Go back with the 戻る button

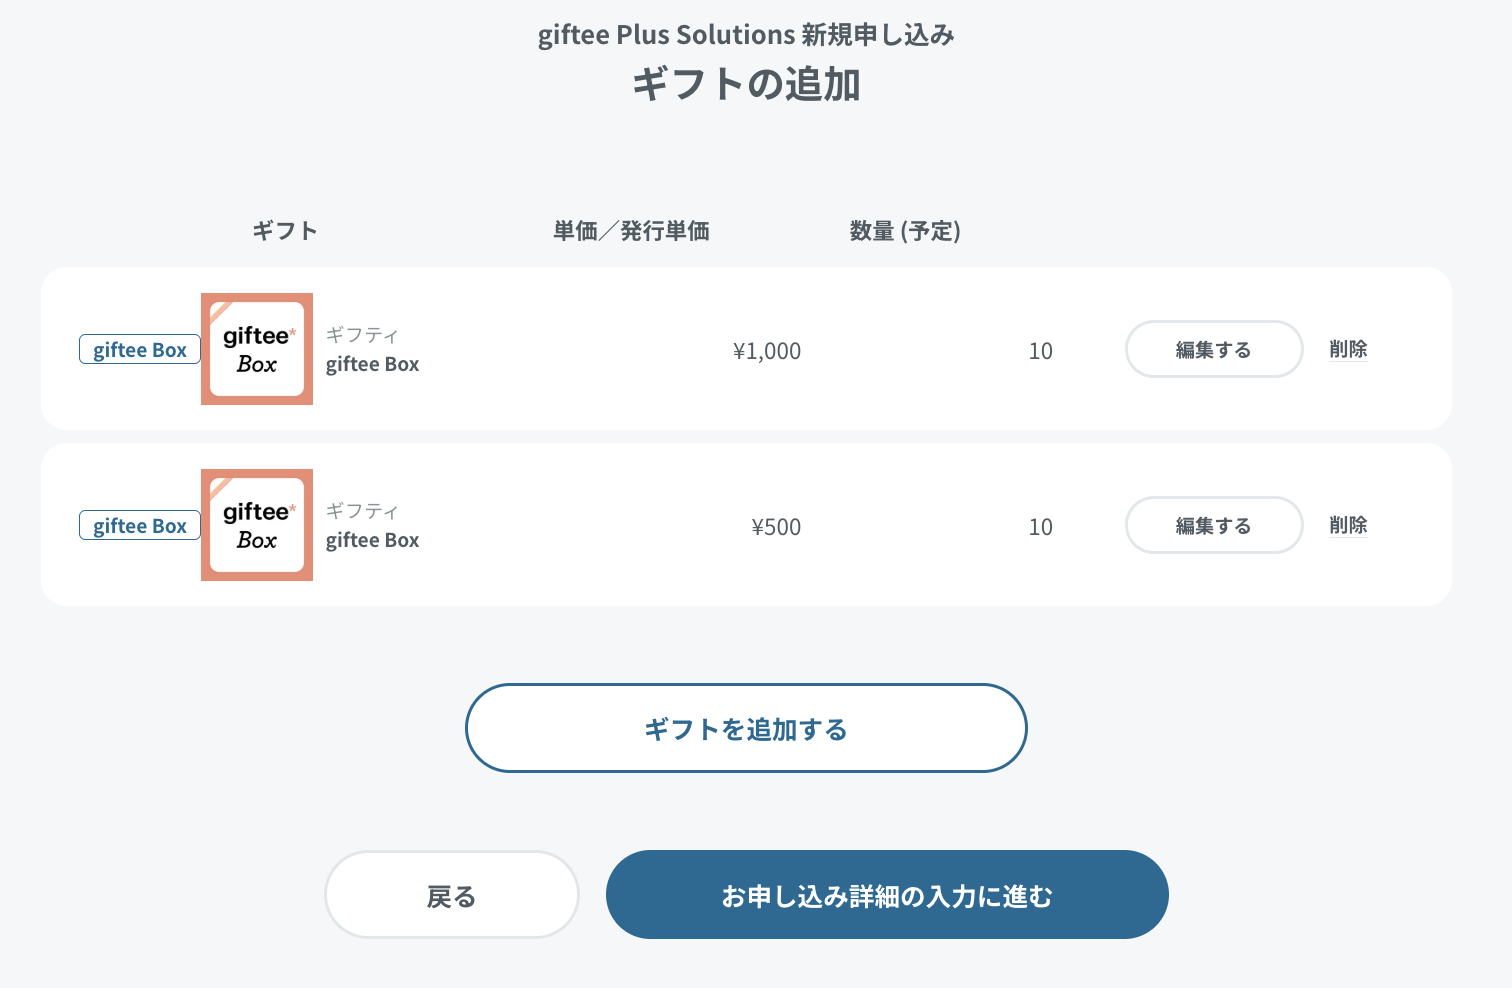tap(452, 895)
